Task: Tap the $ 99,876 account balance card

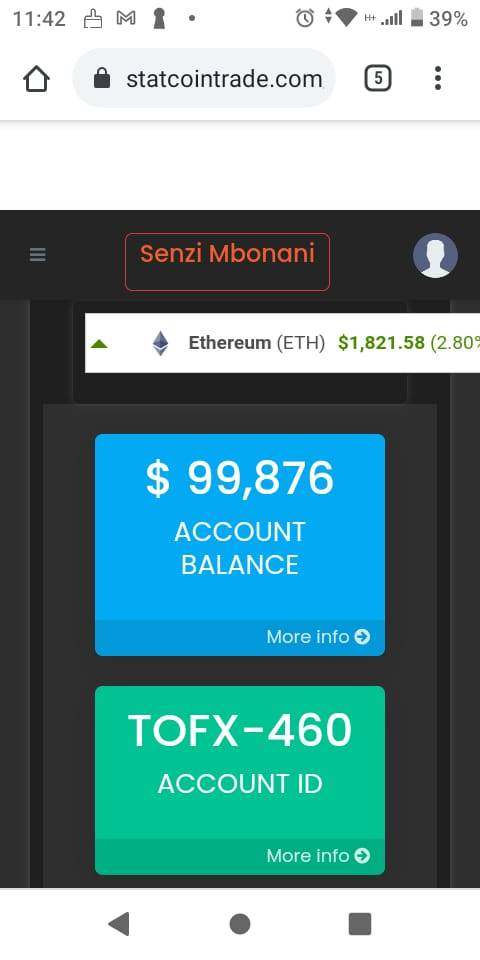Action: pos(240,545)
